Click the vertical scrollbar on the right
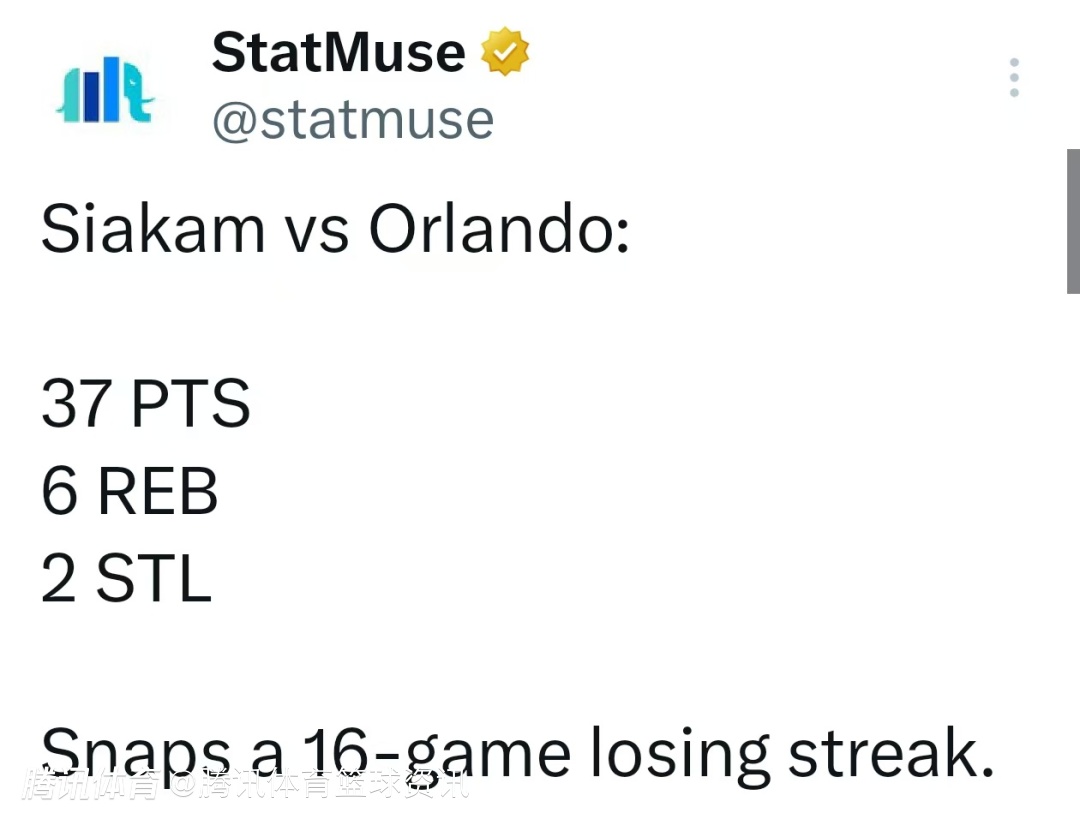 click(1072, 220)
